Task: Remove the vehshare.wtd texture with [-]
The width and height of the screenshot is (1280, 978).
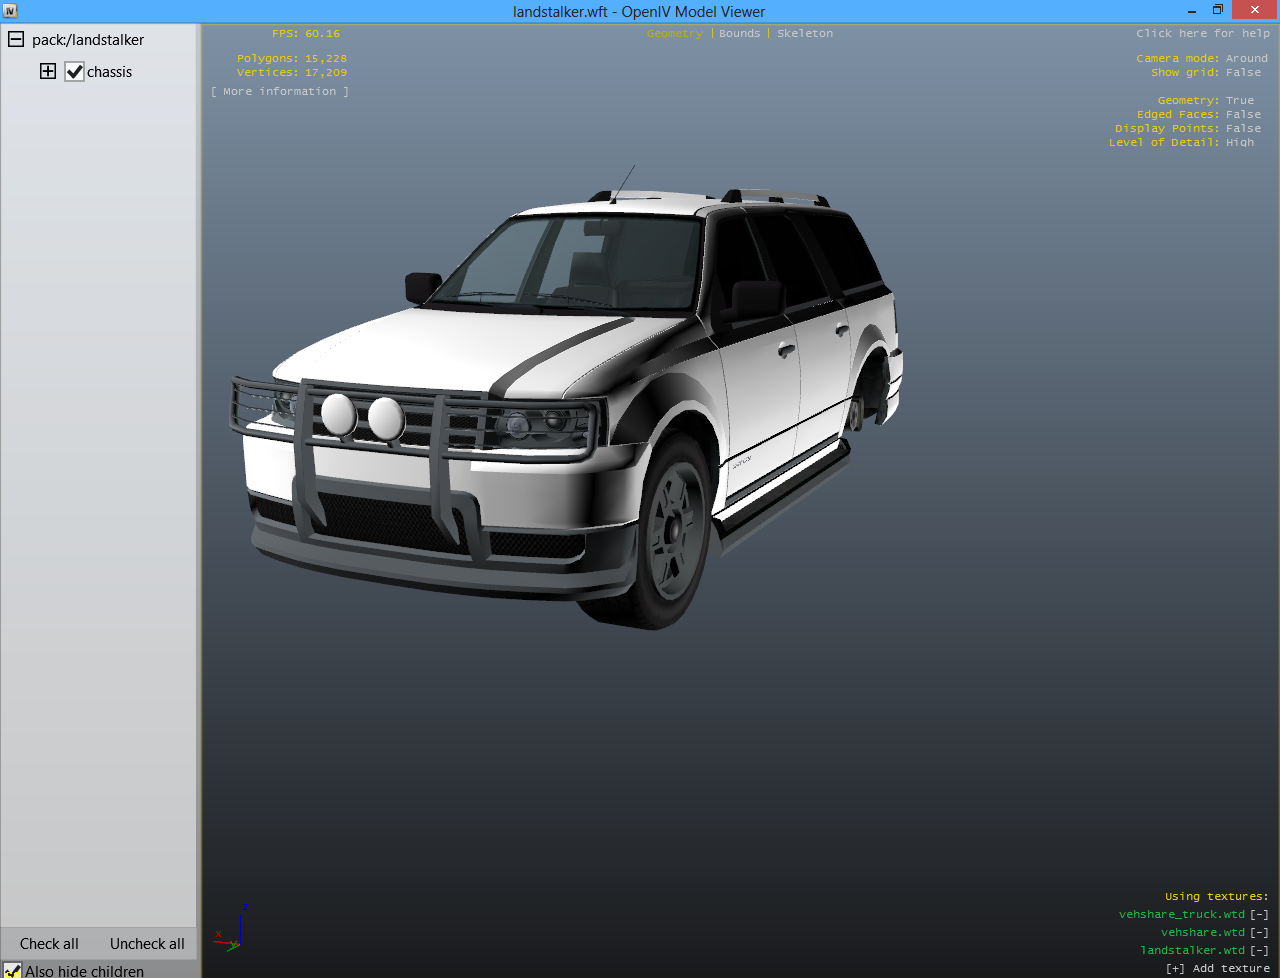Action: (x=1259, y=932)
